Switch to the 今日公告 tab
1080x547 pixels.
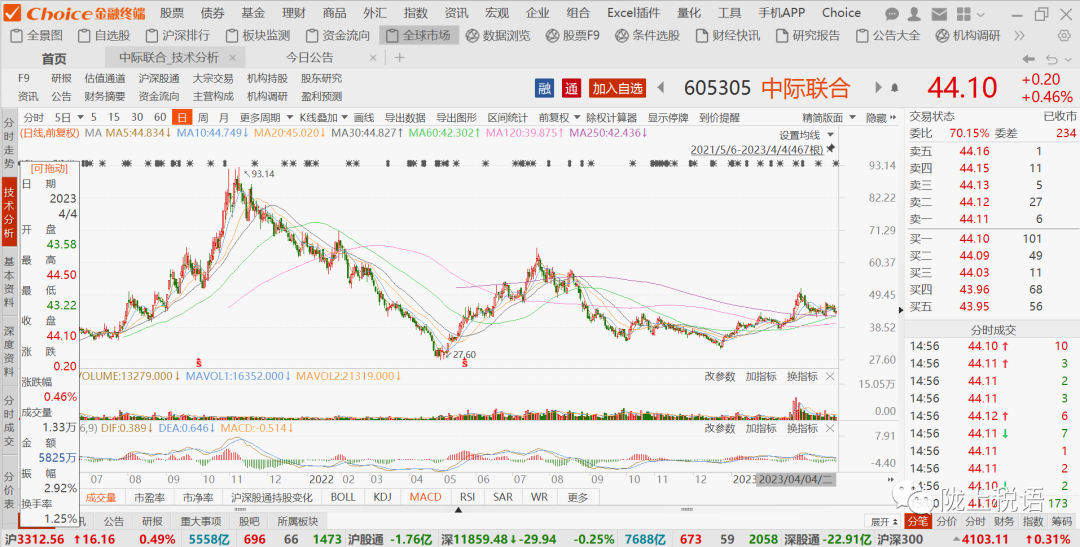pos(309,59)
